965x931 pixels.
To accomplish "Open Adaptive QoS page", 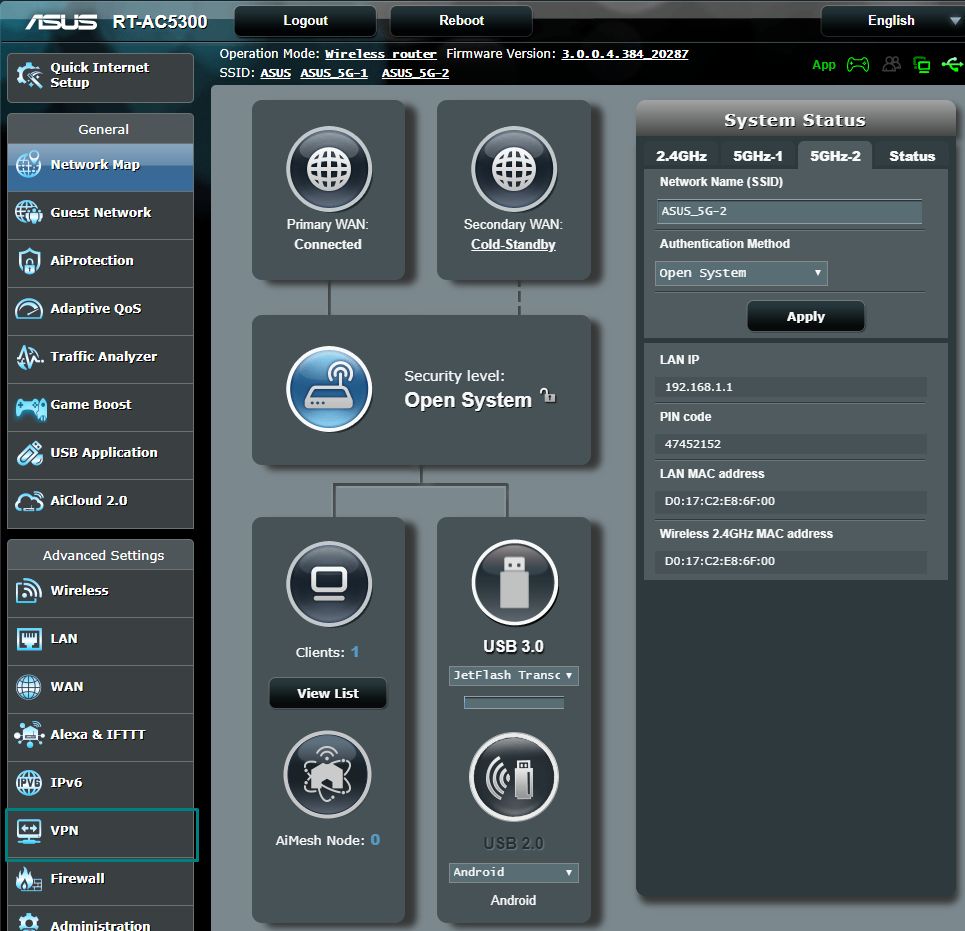I will coord(100,309).
